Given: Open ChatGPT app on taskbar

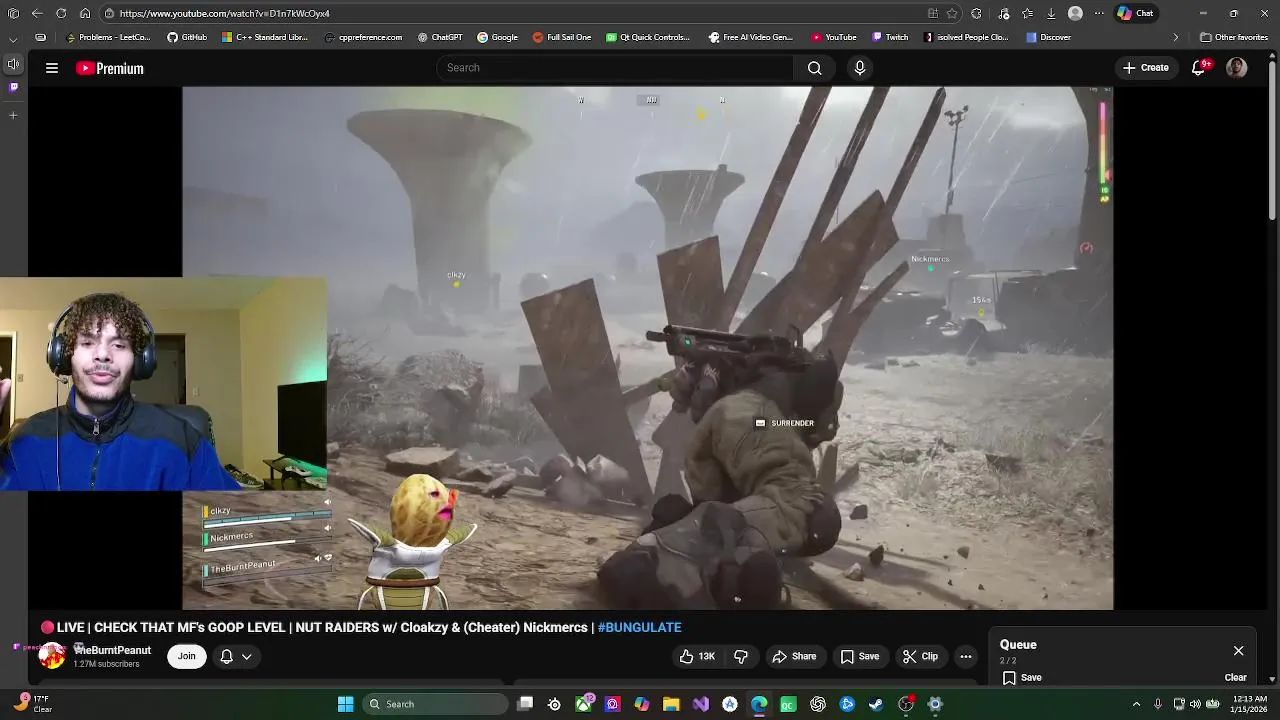Looking at the screenshot, I should [818, 704].
